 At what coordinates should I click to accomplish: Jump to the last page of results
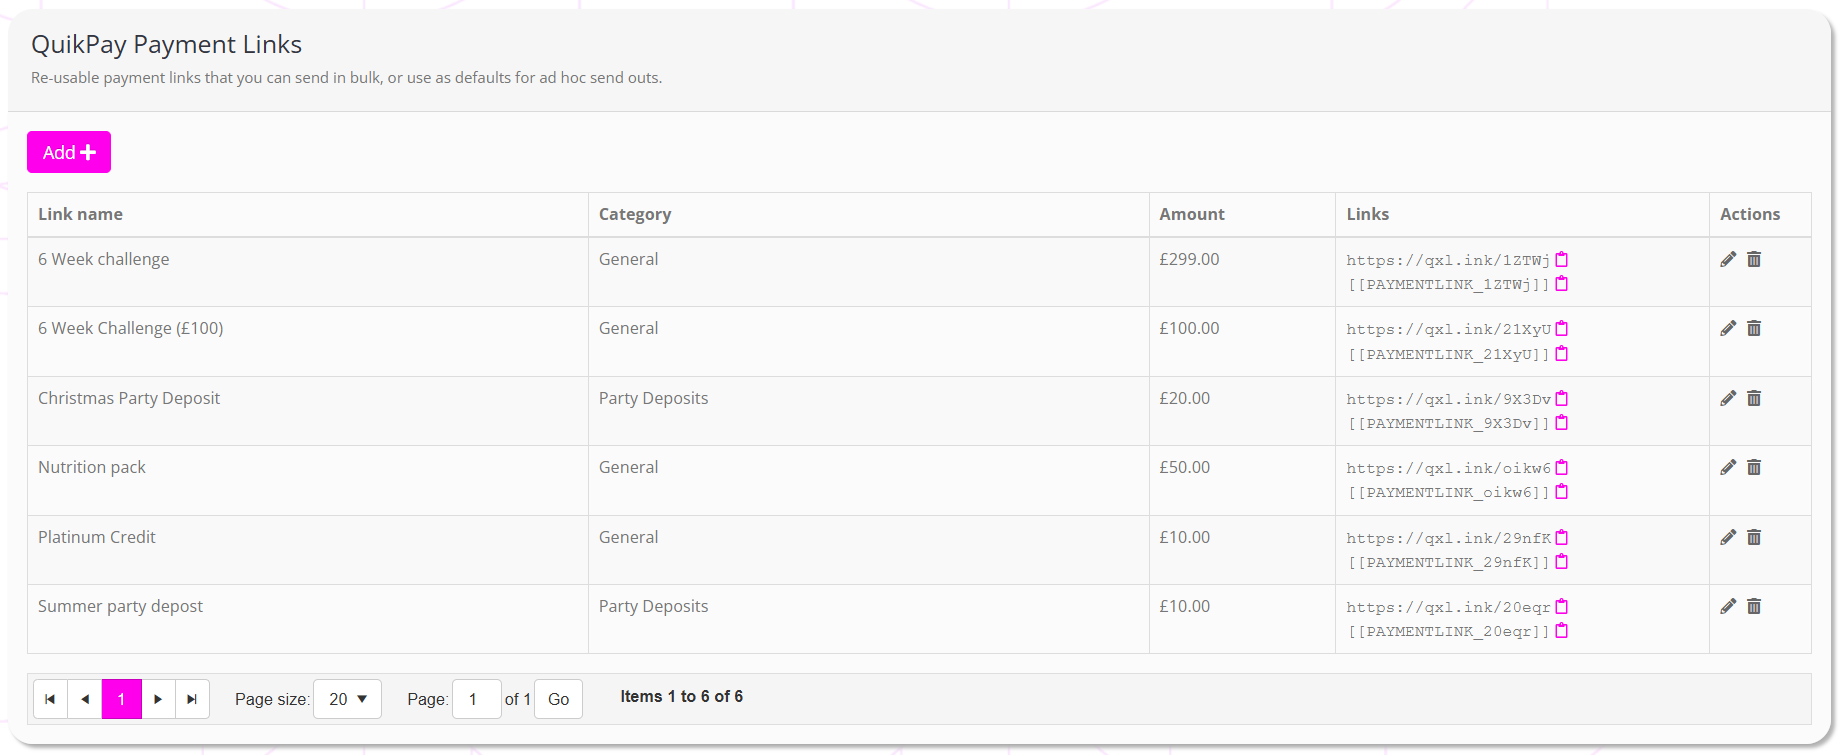[192, 699]
